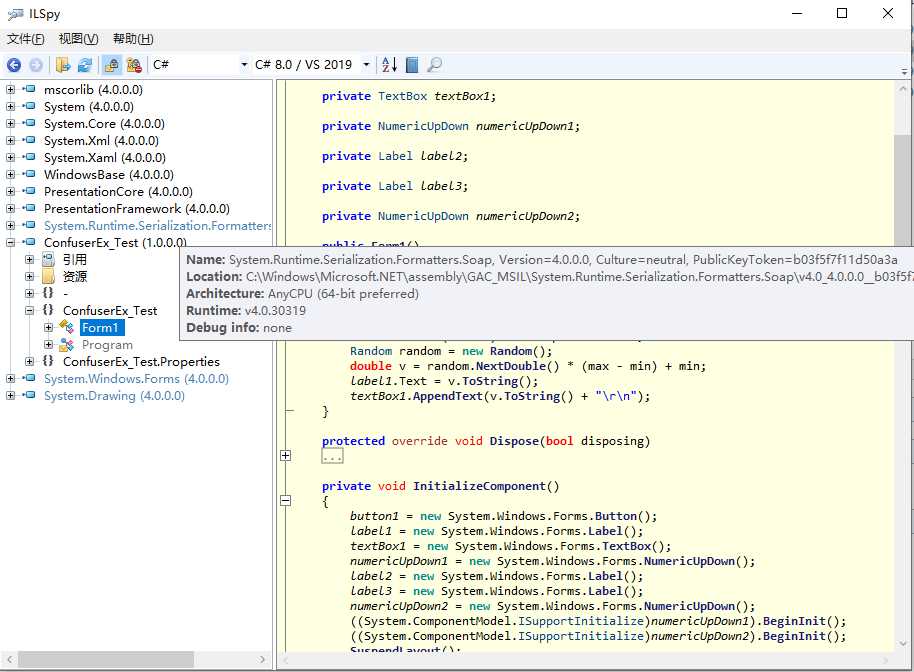Expand the collapsed Dispose method body
The height and width of the screenshot is (672, 914).
pyautogui.click(x=286, y=455)
